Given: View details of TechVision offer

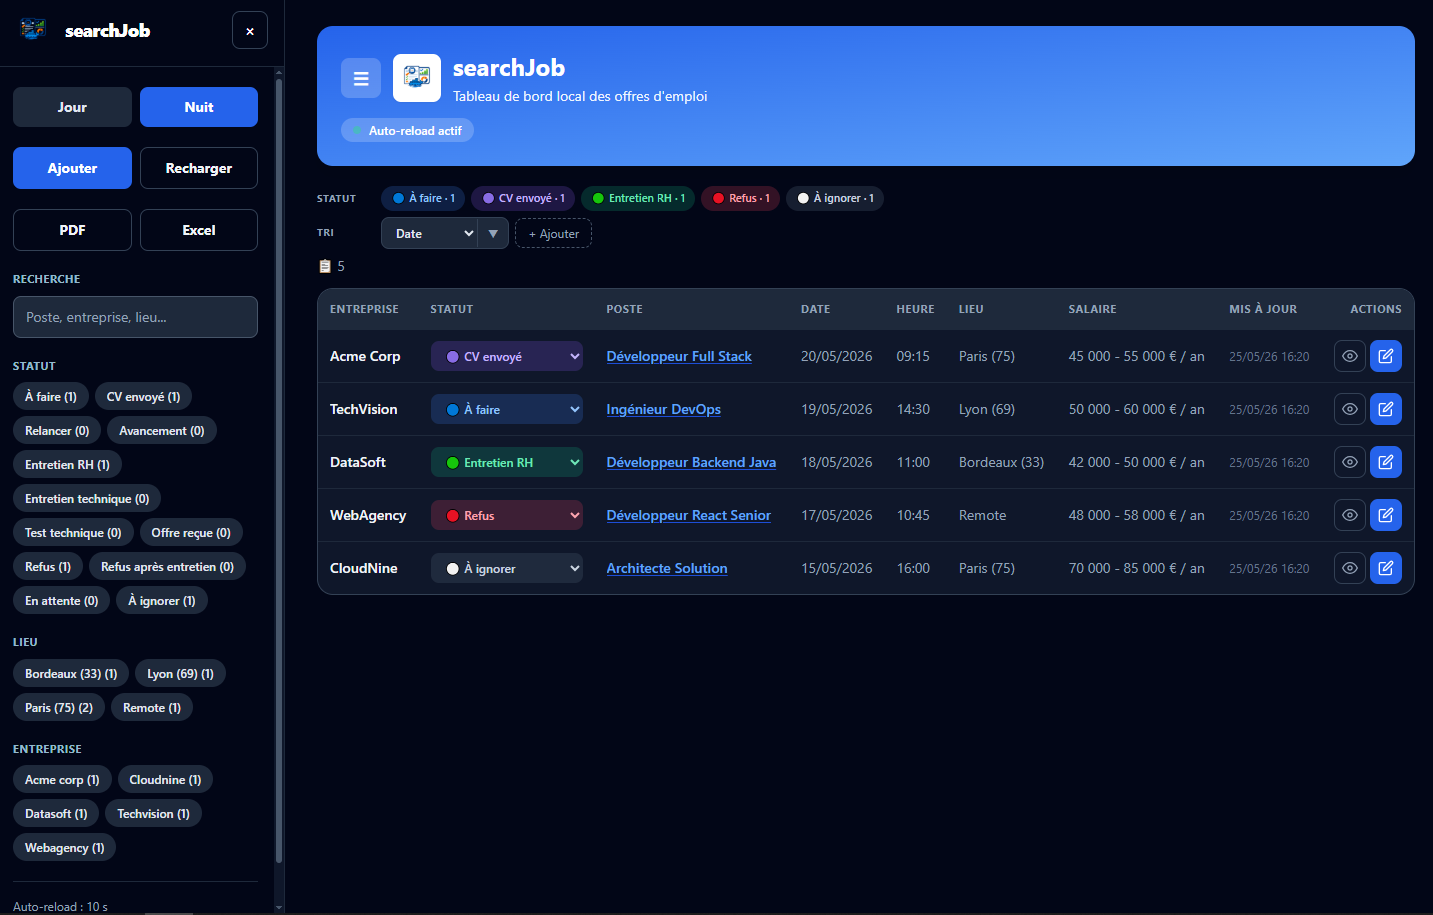Looking at the screenshot, I should point(1350,409).
